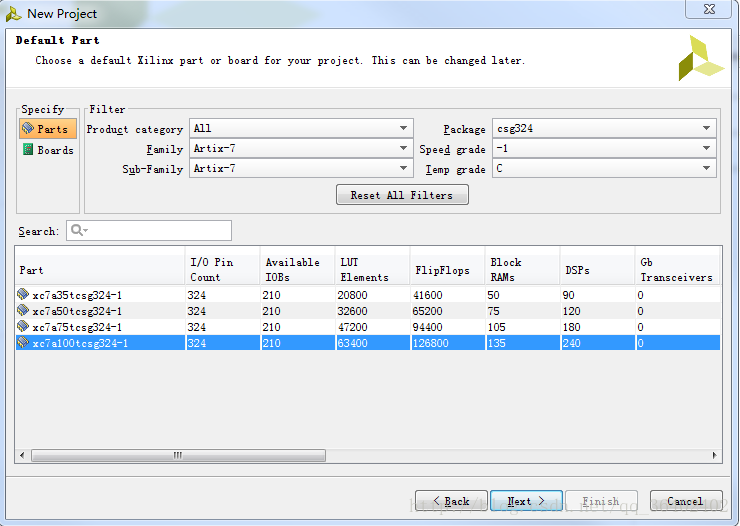Click the Next button
740x526 pixels.
click(x=526, y=501)
